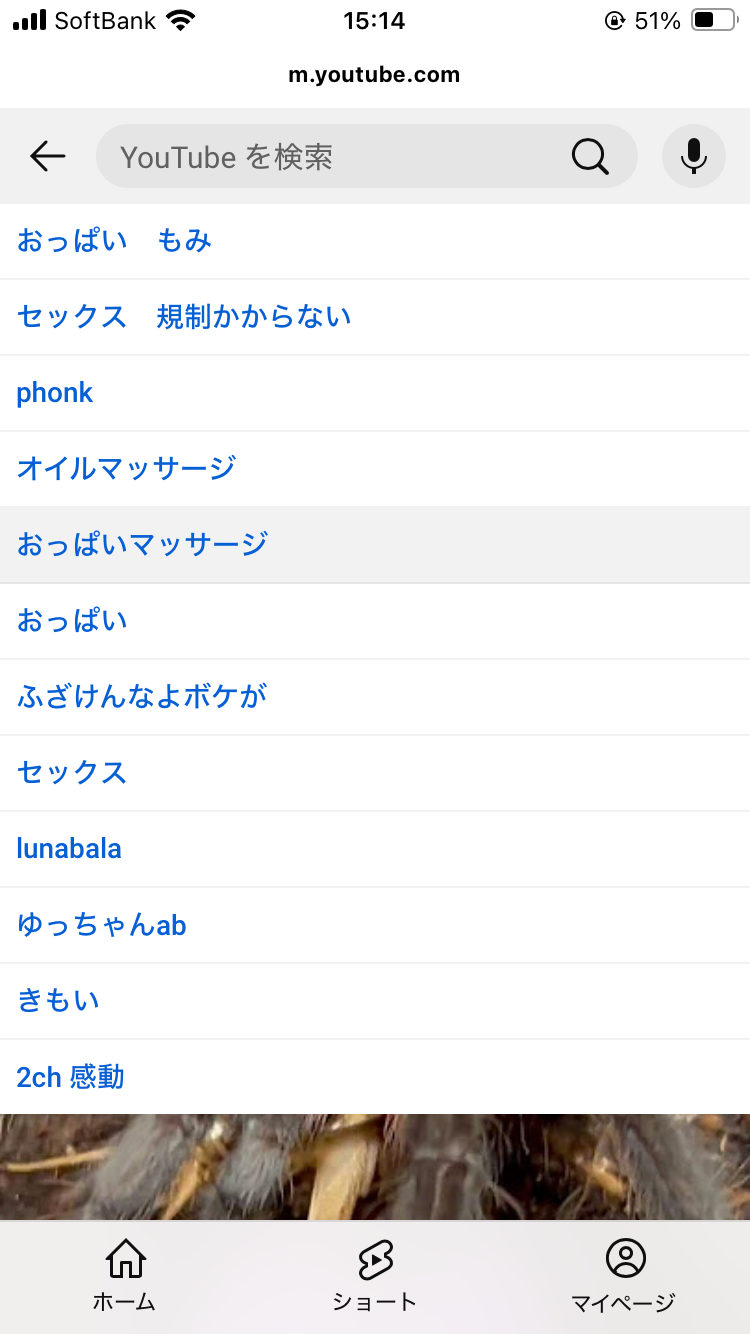Tap the back arrow icon

click(47, 156)
